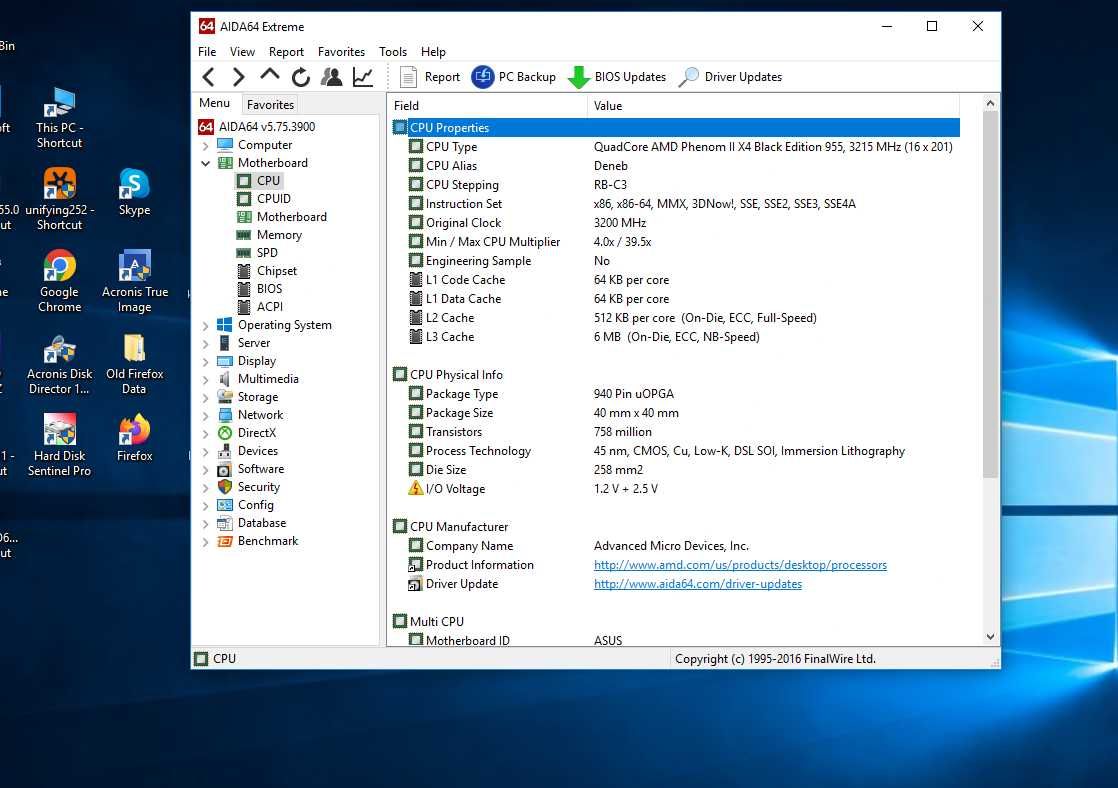Click the scrollbar down arrow in the details pane
The height and width of the screenshot is (788, 1118).
[990, 637]
